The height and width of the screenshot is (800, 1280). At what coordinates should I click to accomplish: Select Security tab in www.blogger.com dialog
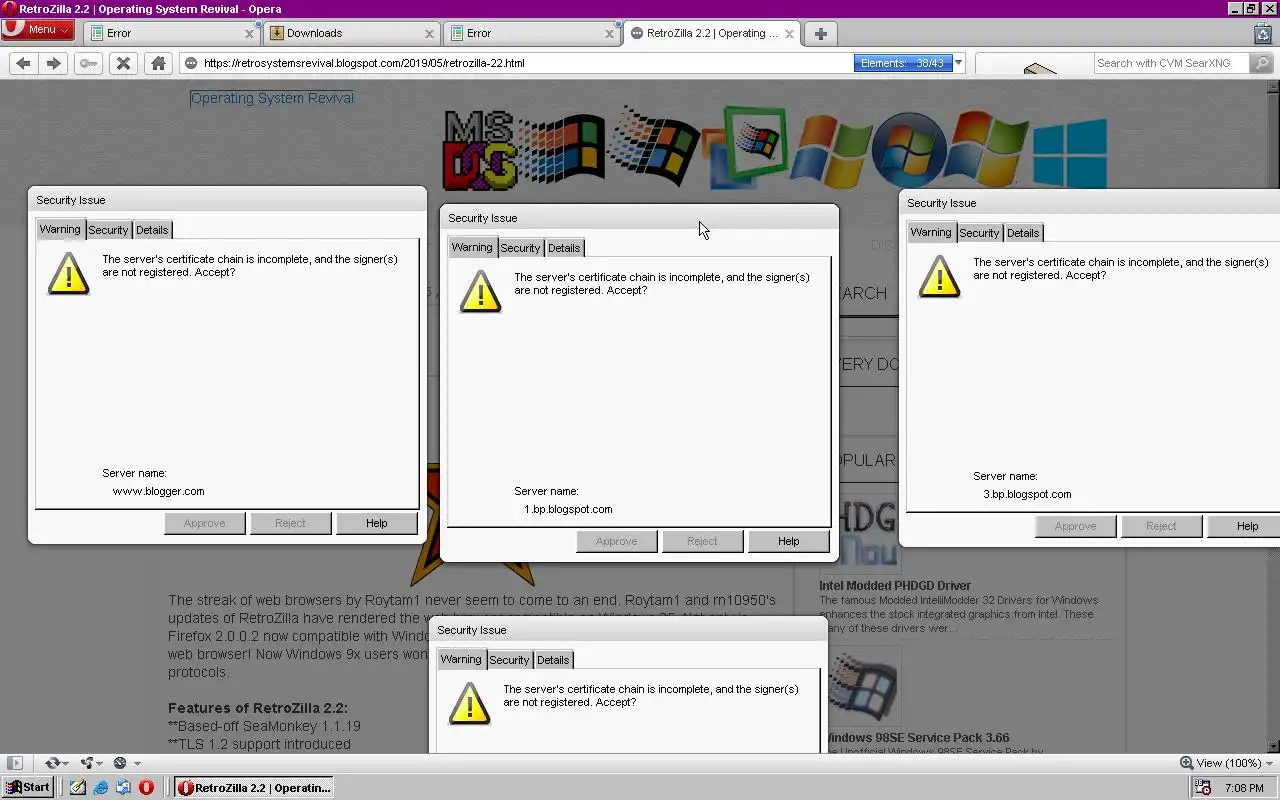pos(108,230)
